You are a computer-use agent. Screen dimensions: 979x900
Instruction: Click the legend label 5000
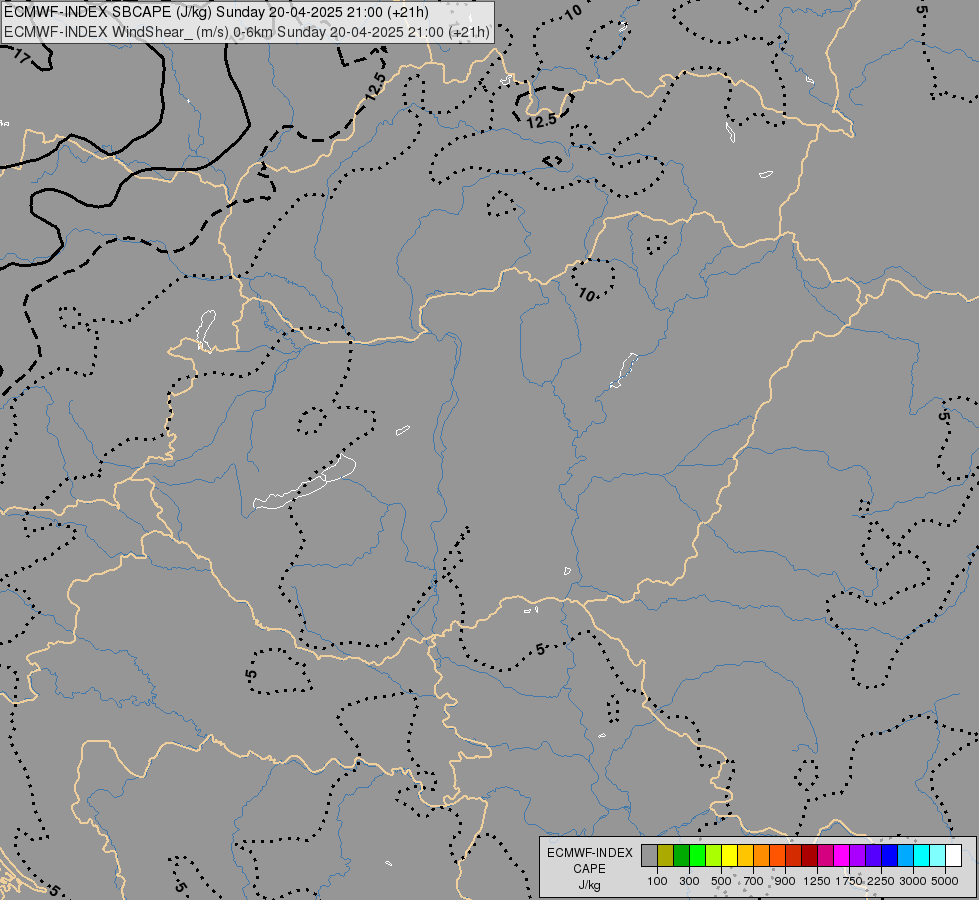[x=945, y=881]
